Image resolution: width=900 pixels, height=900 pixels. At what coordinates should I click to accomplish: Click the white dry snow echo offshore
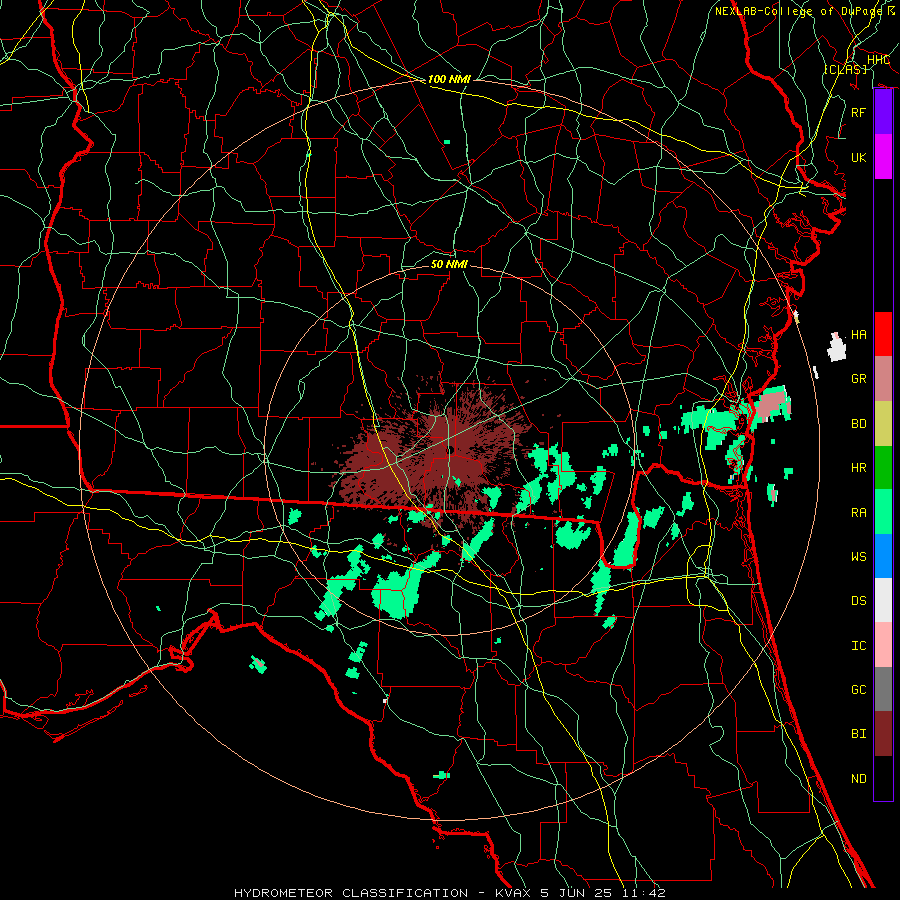pyautogui.click(x=837, y=348)
